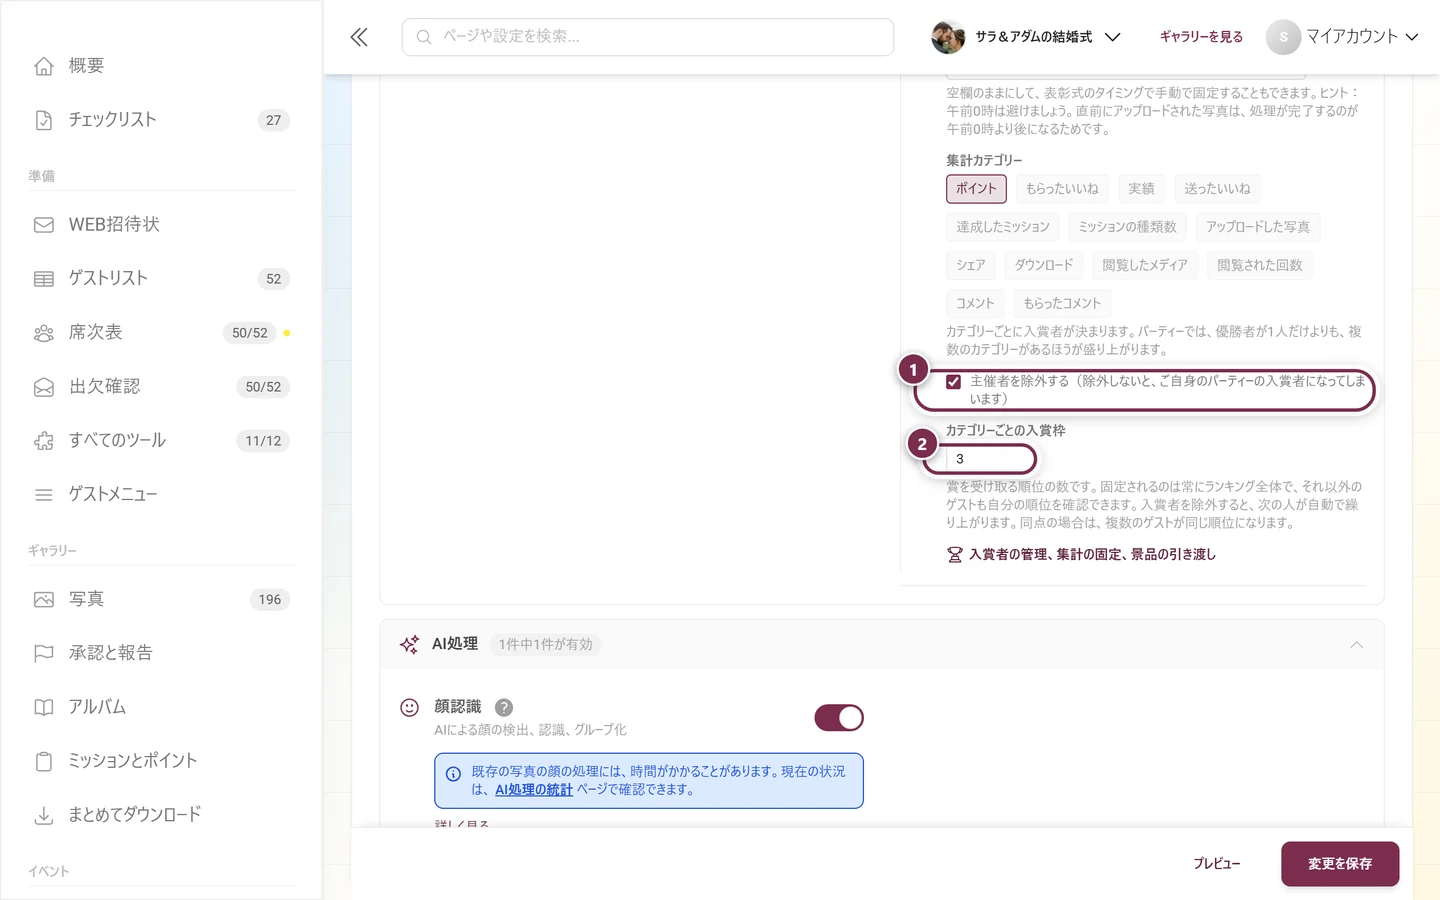Image resolution: width=1440 pixels, height=900 pixels.
Task: Toggle the ダウンロード category chip
Action: [1044, 265]
